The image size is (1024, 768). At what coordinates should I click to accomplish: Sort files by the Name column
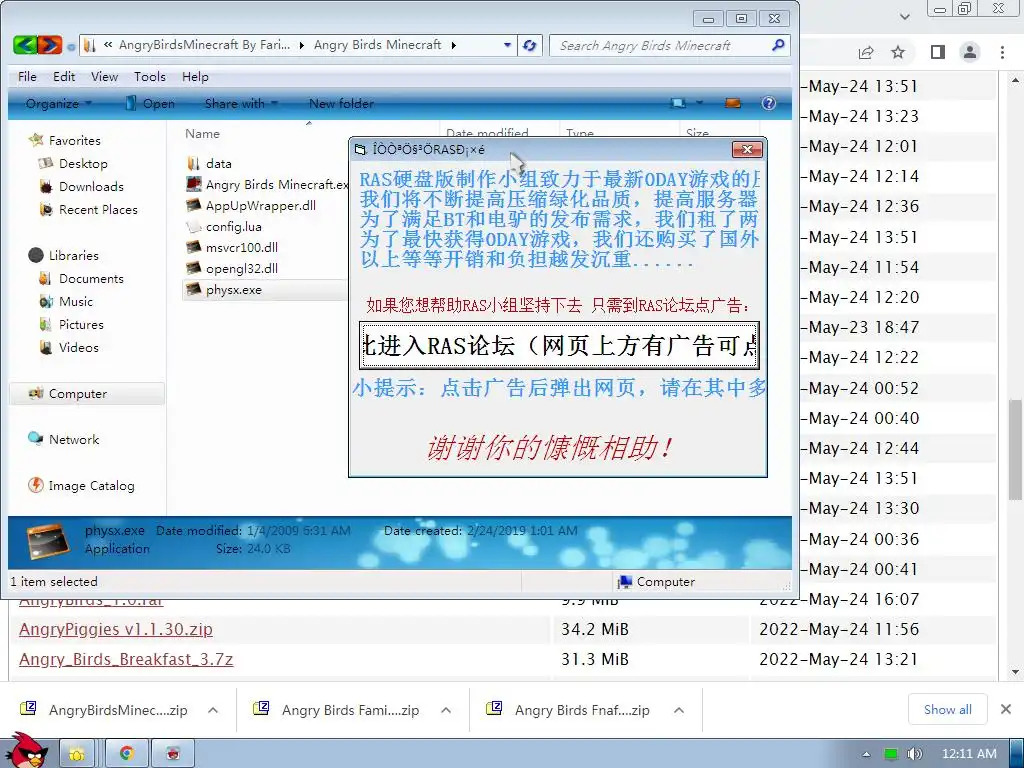point(202,133)
